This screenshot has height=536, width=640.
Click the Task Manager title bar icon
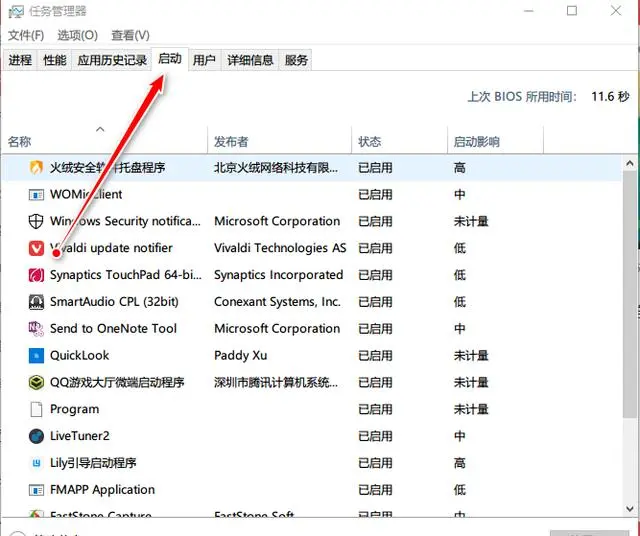(16, 11)
